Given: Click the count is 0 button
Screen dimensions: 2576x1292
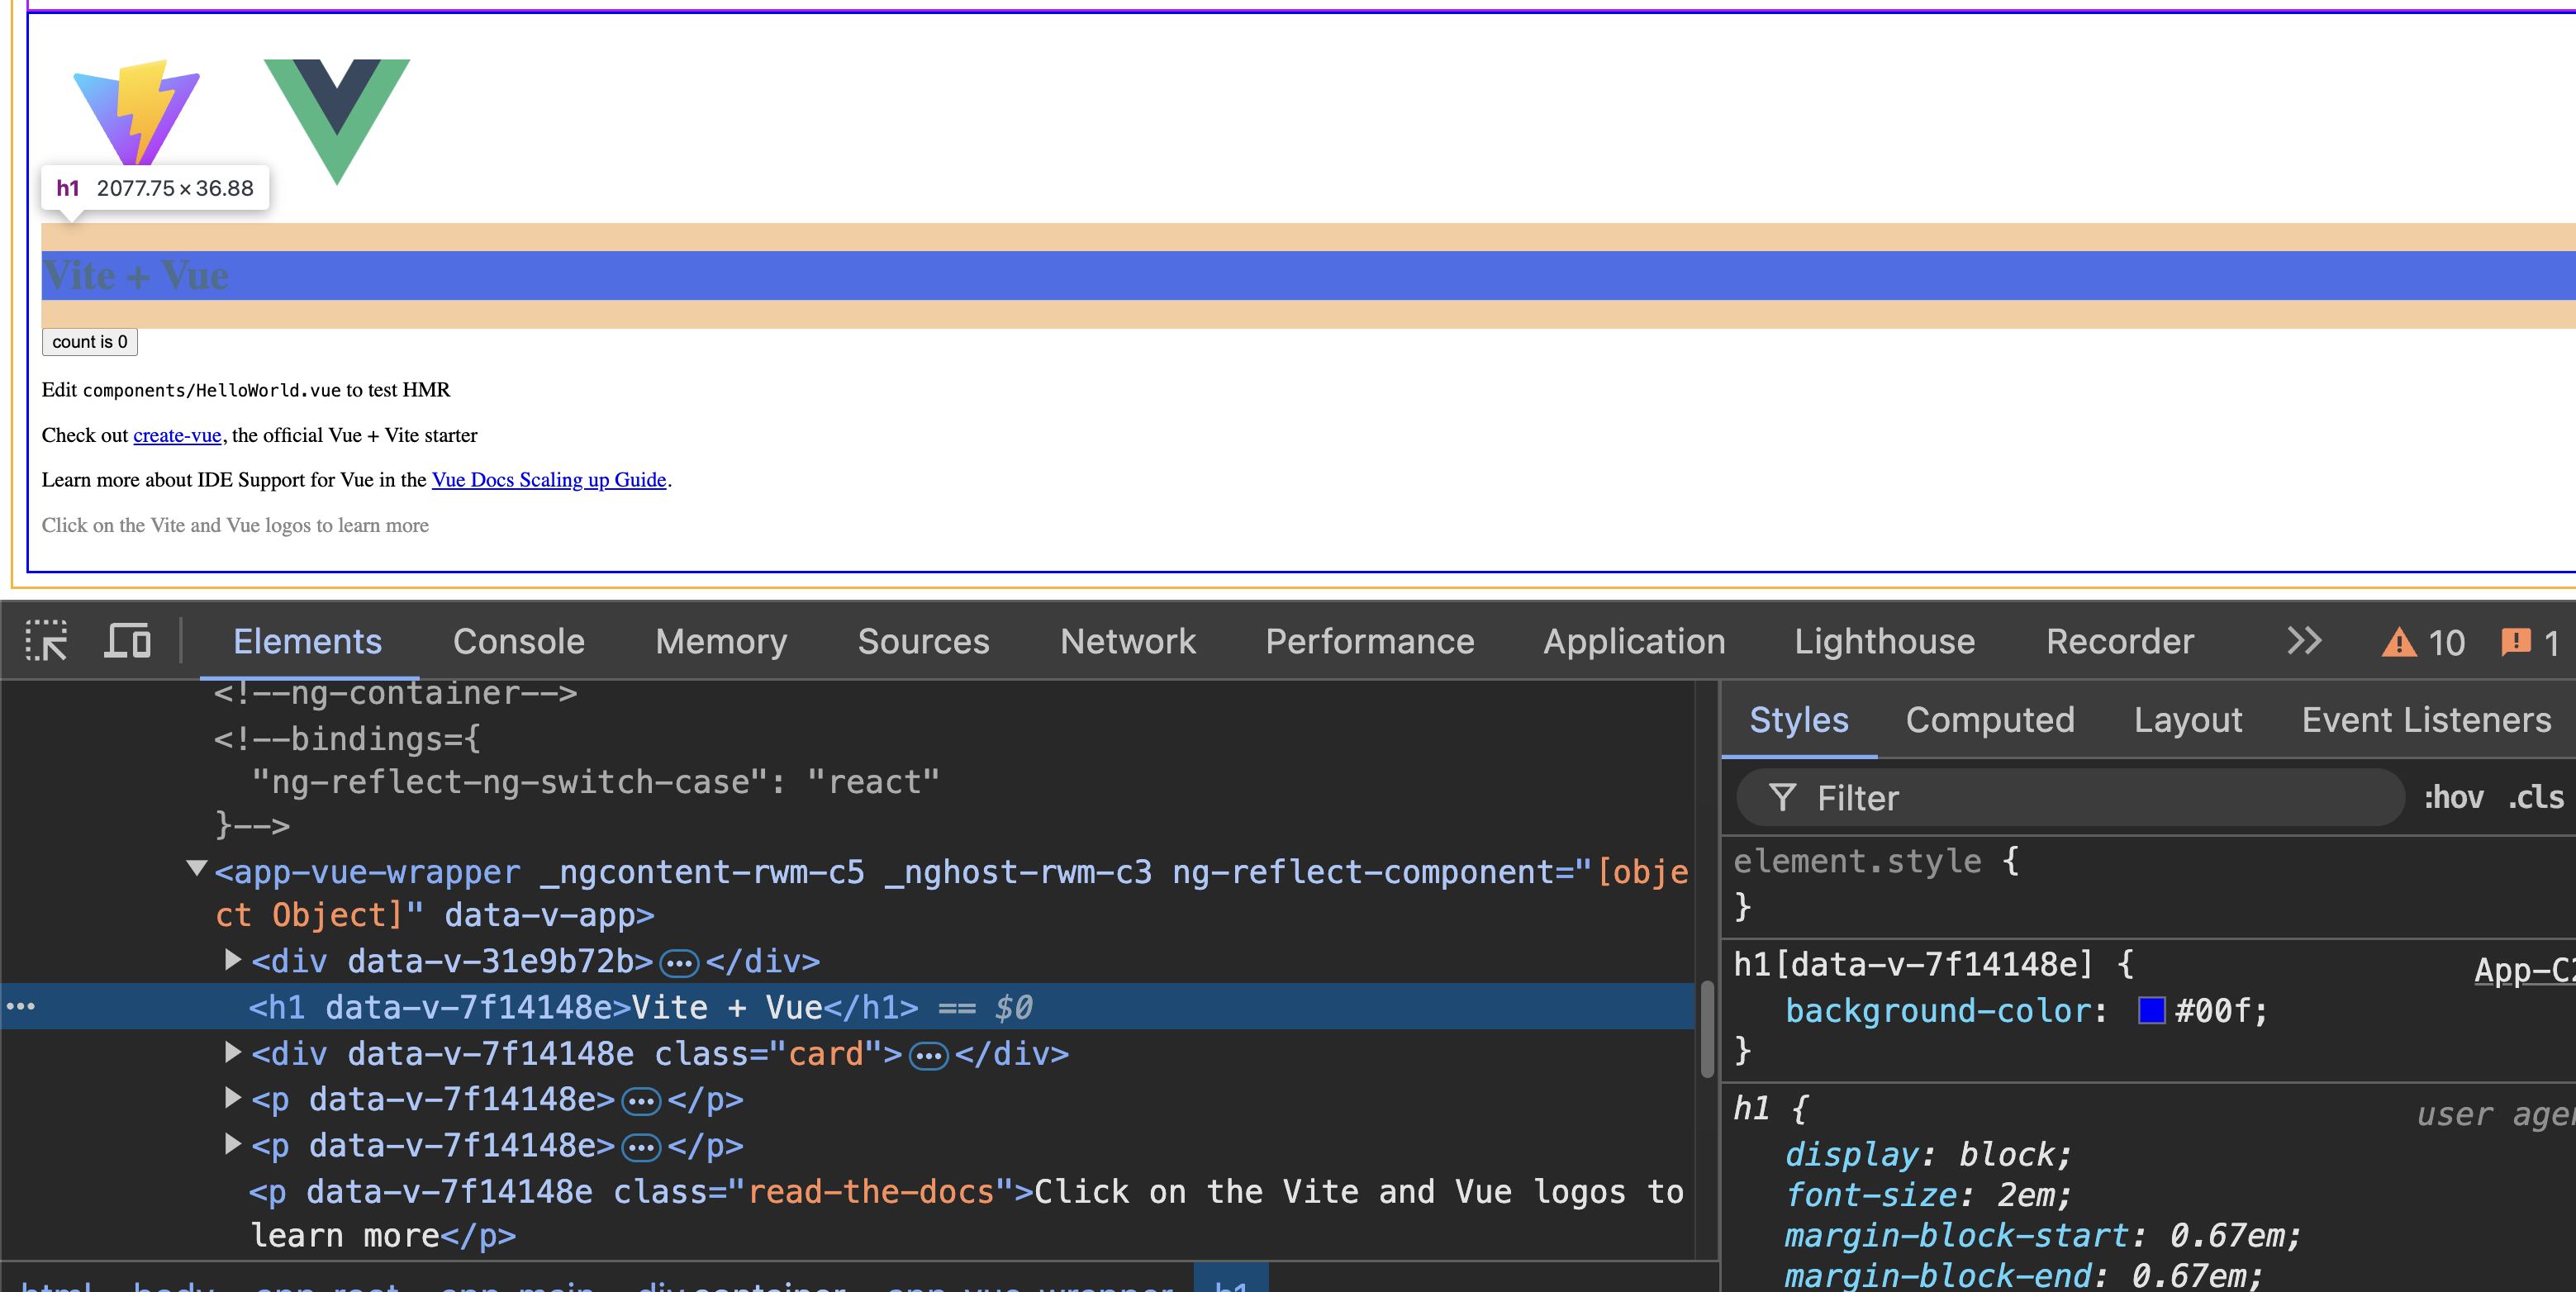Looking at the screenshot, I should coord(89,342).
